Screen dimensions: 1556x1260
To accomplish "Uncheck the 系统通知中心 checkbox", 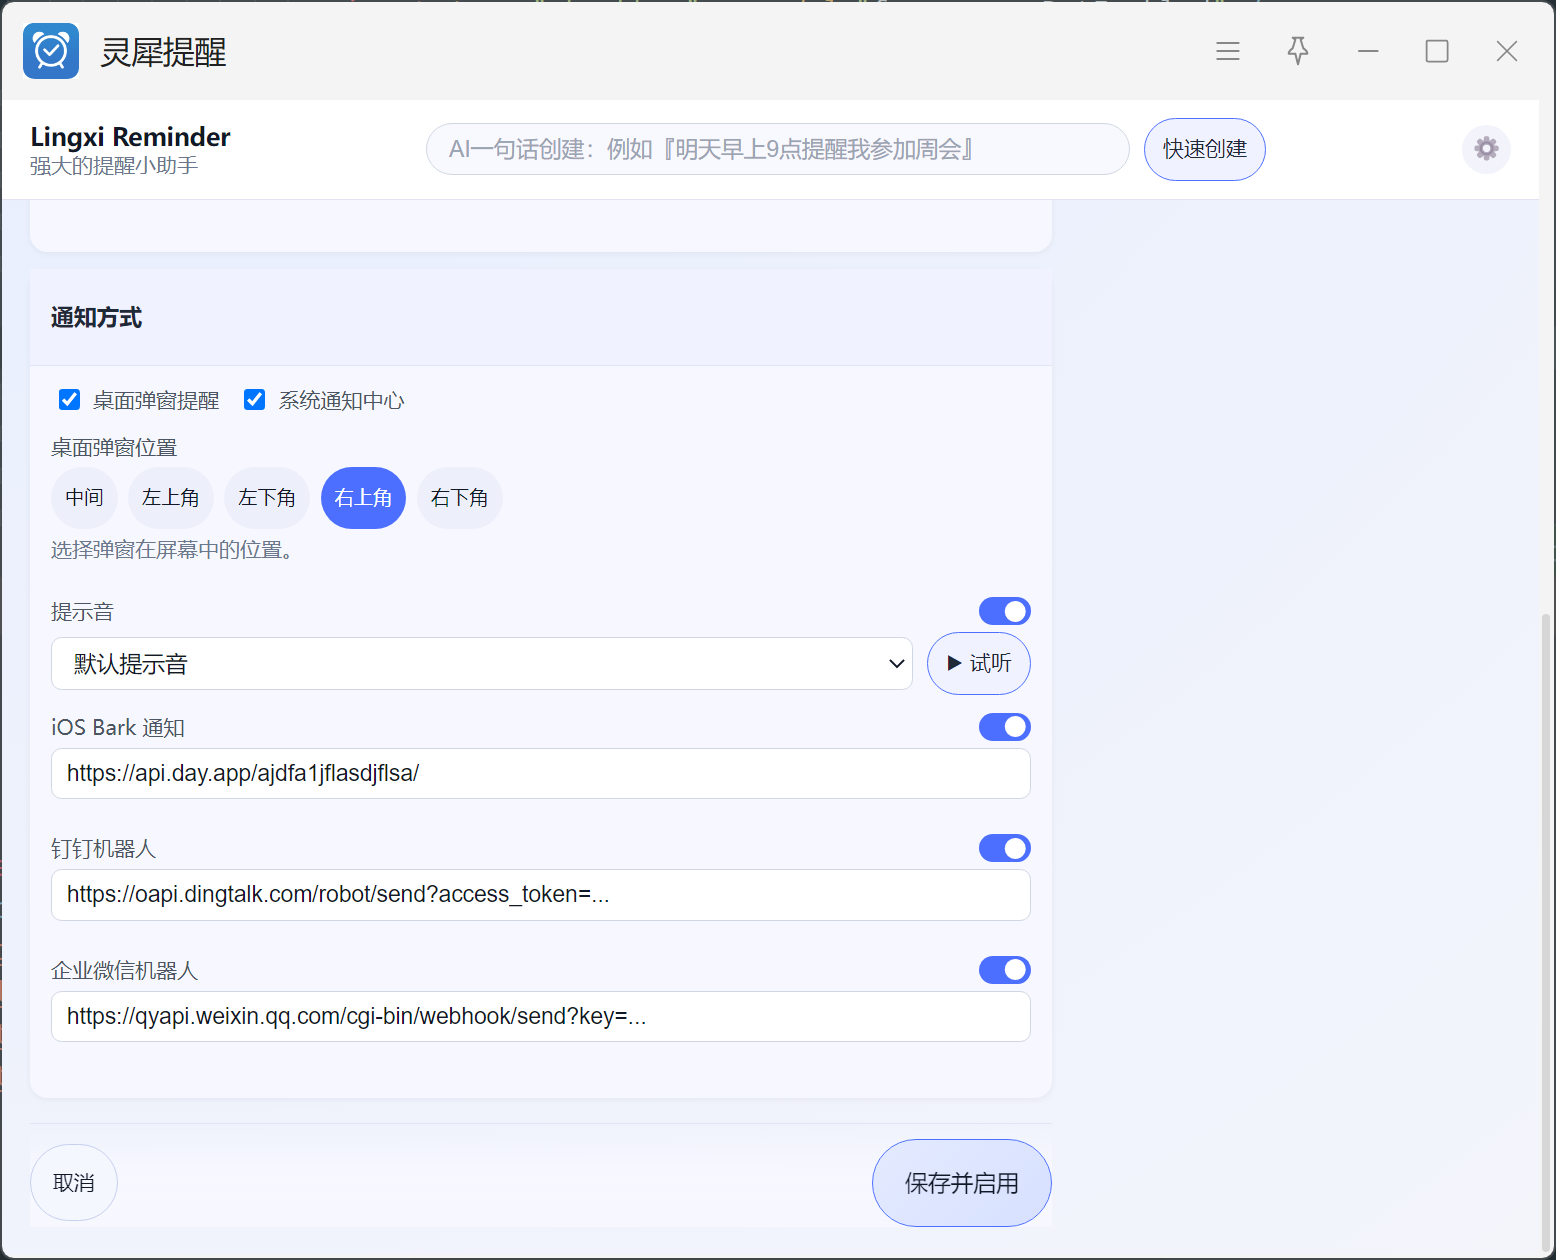I will [255, 400].
